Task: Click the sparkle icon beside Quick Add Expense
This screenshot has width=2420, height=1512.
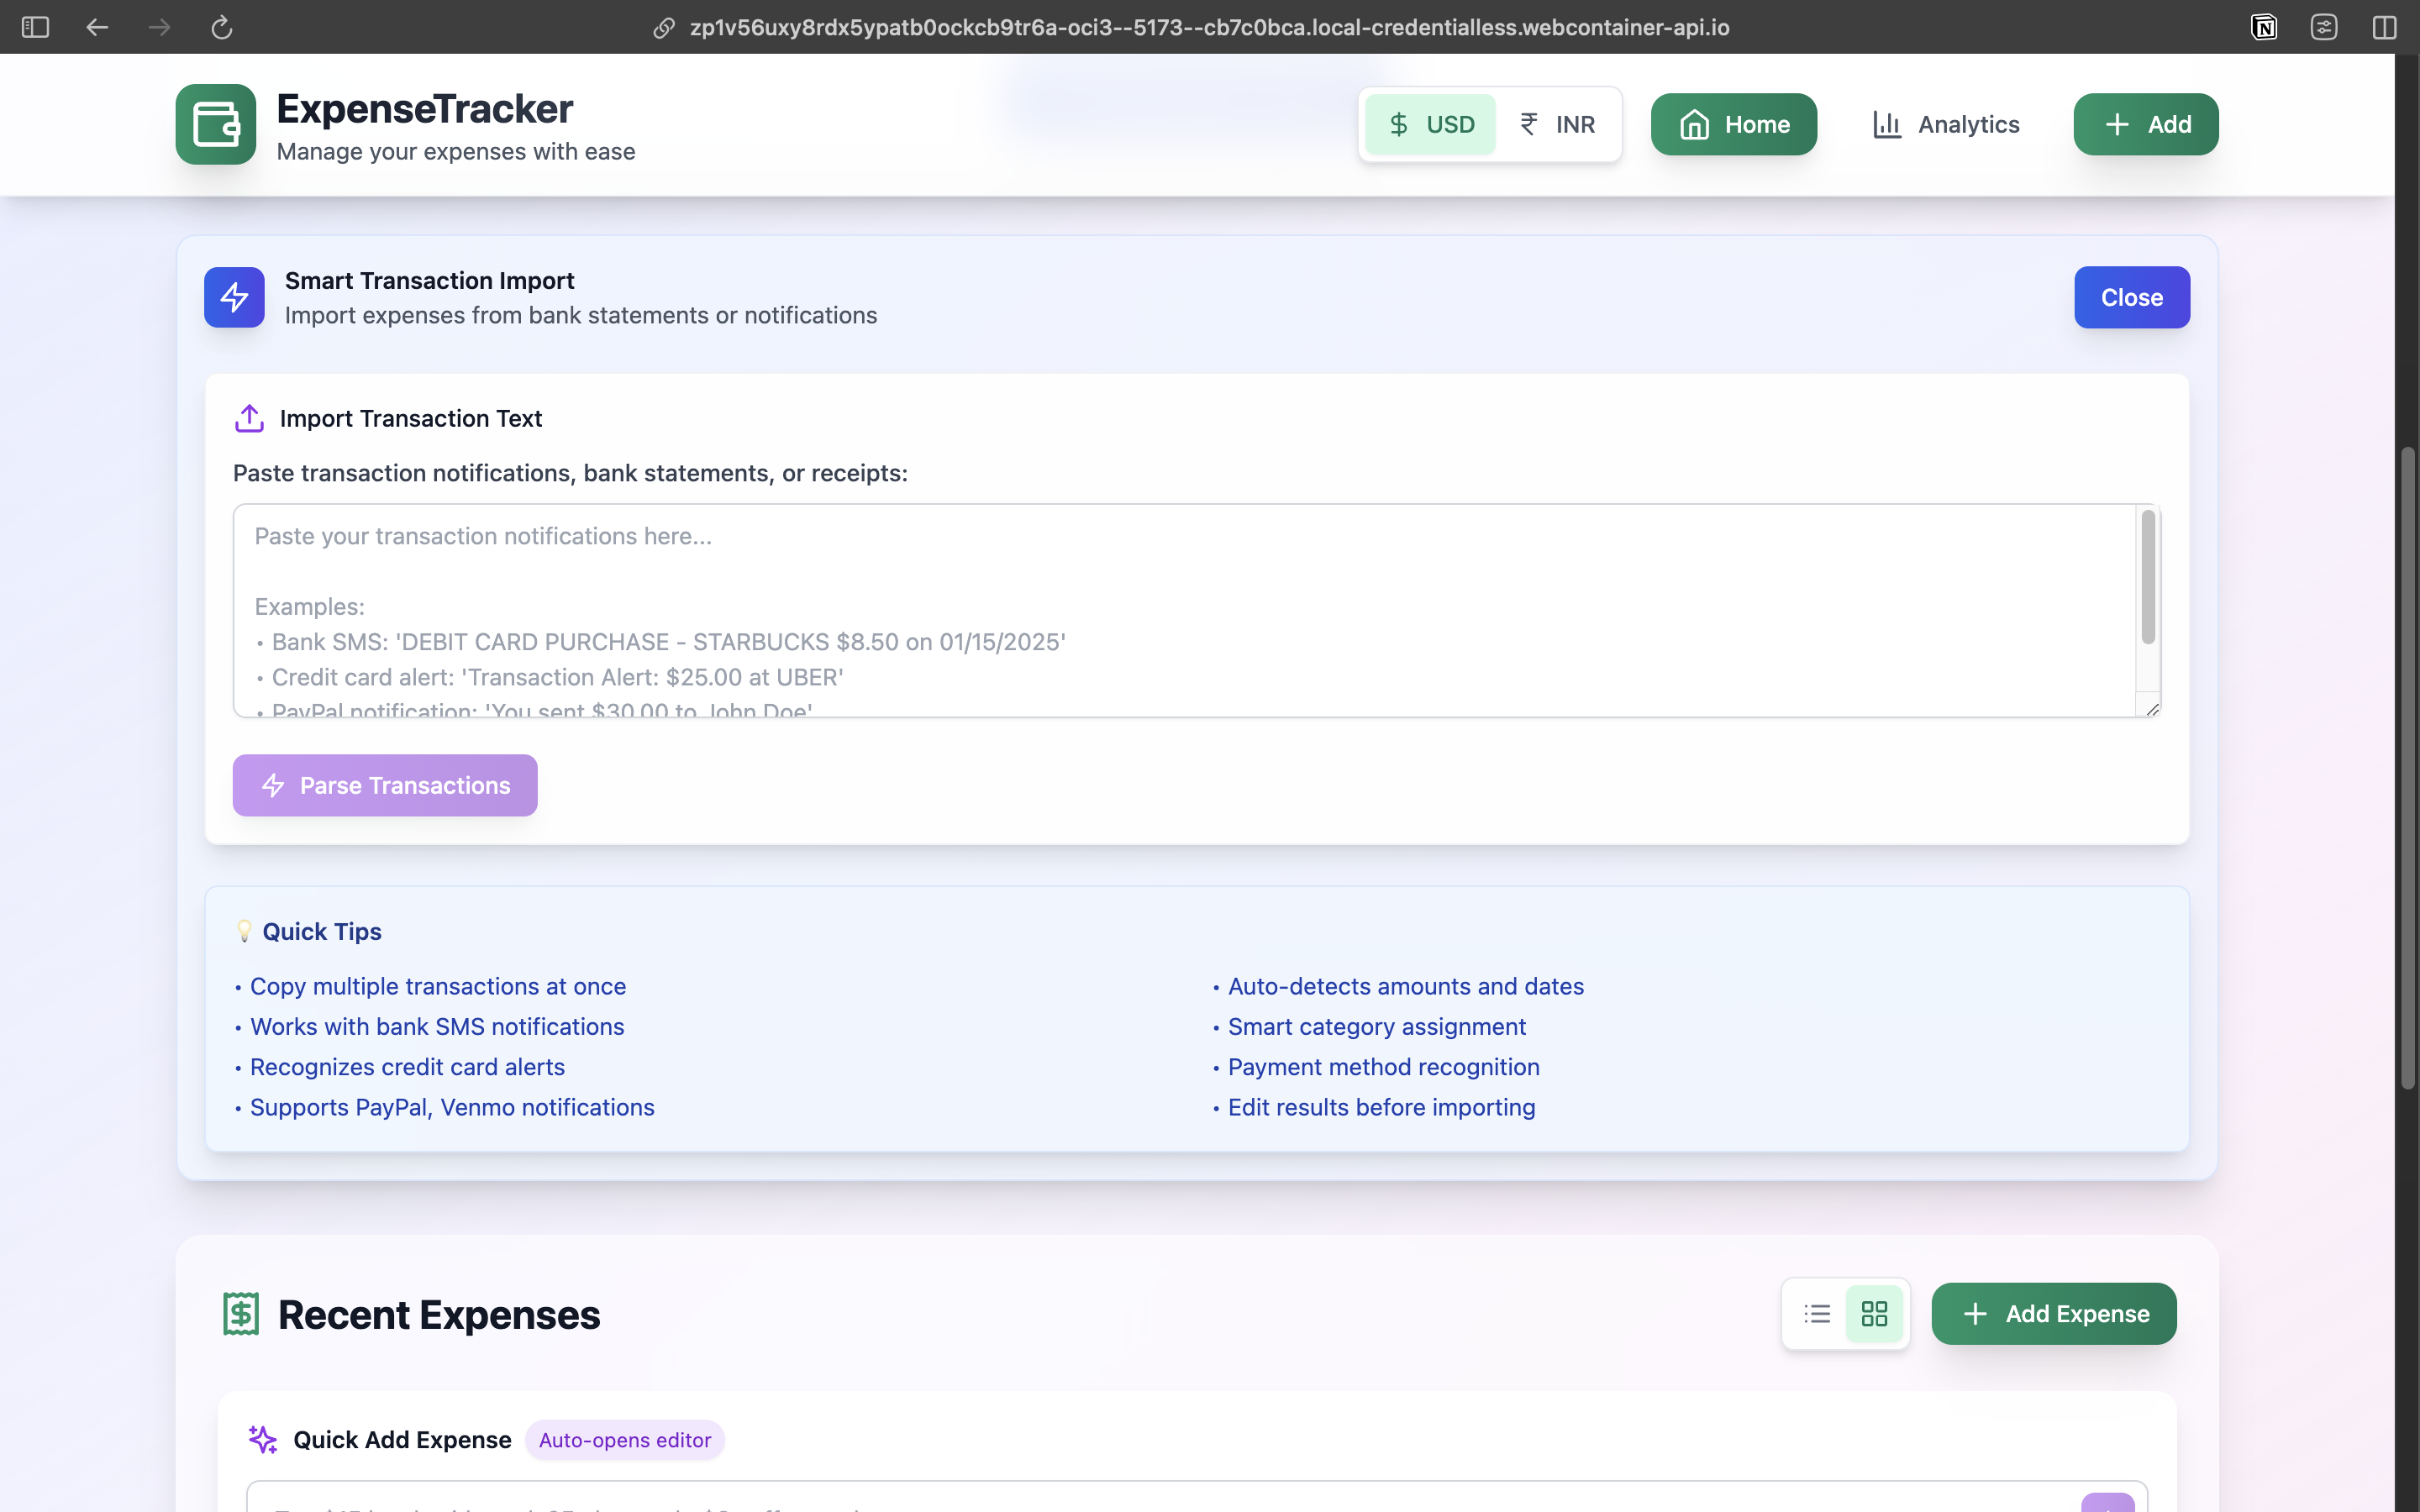Action: [262, 1439]
